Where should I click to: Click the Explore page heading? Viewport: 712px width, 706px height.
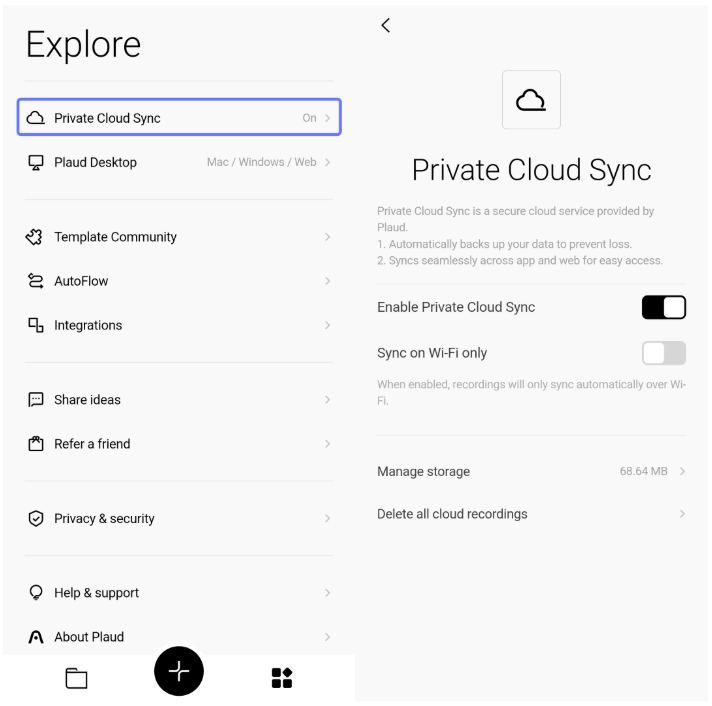[84, 45]
